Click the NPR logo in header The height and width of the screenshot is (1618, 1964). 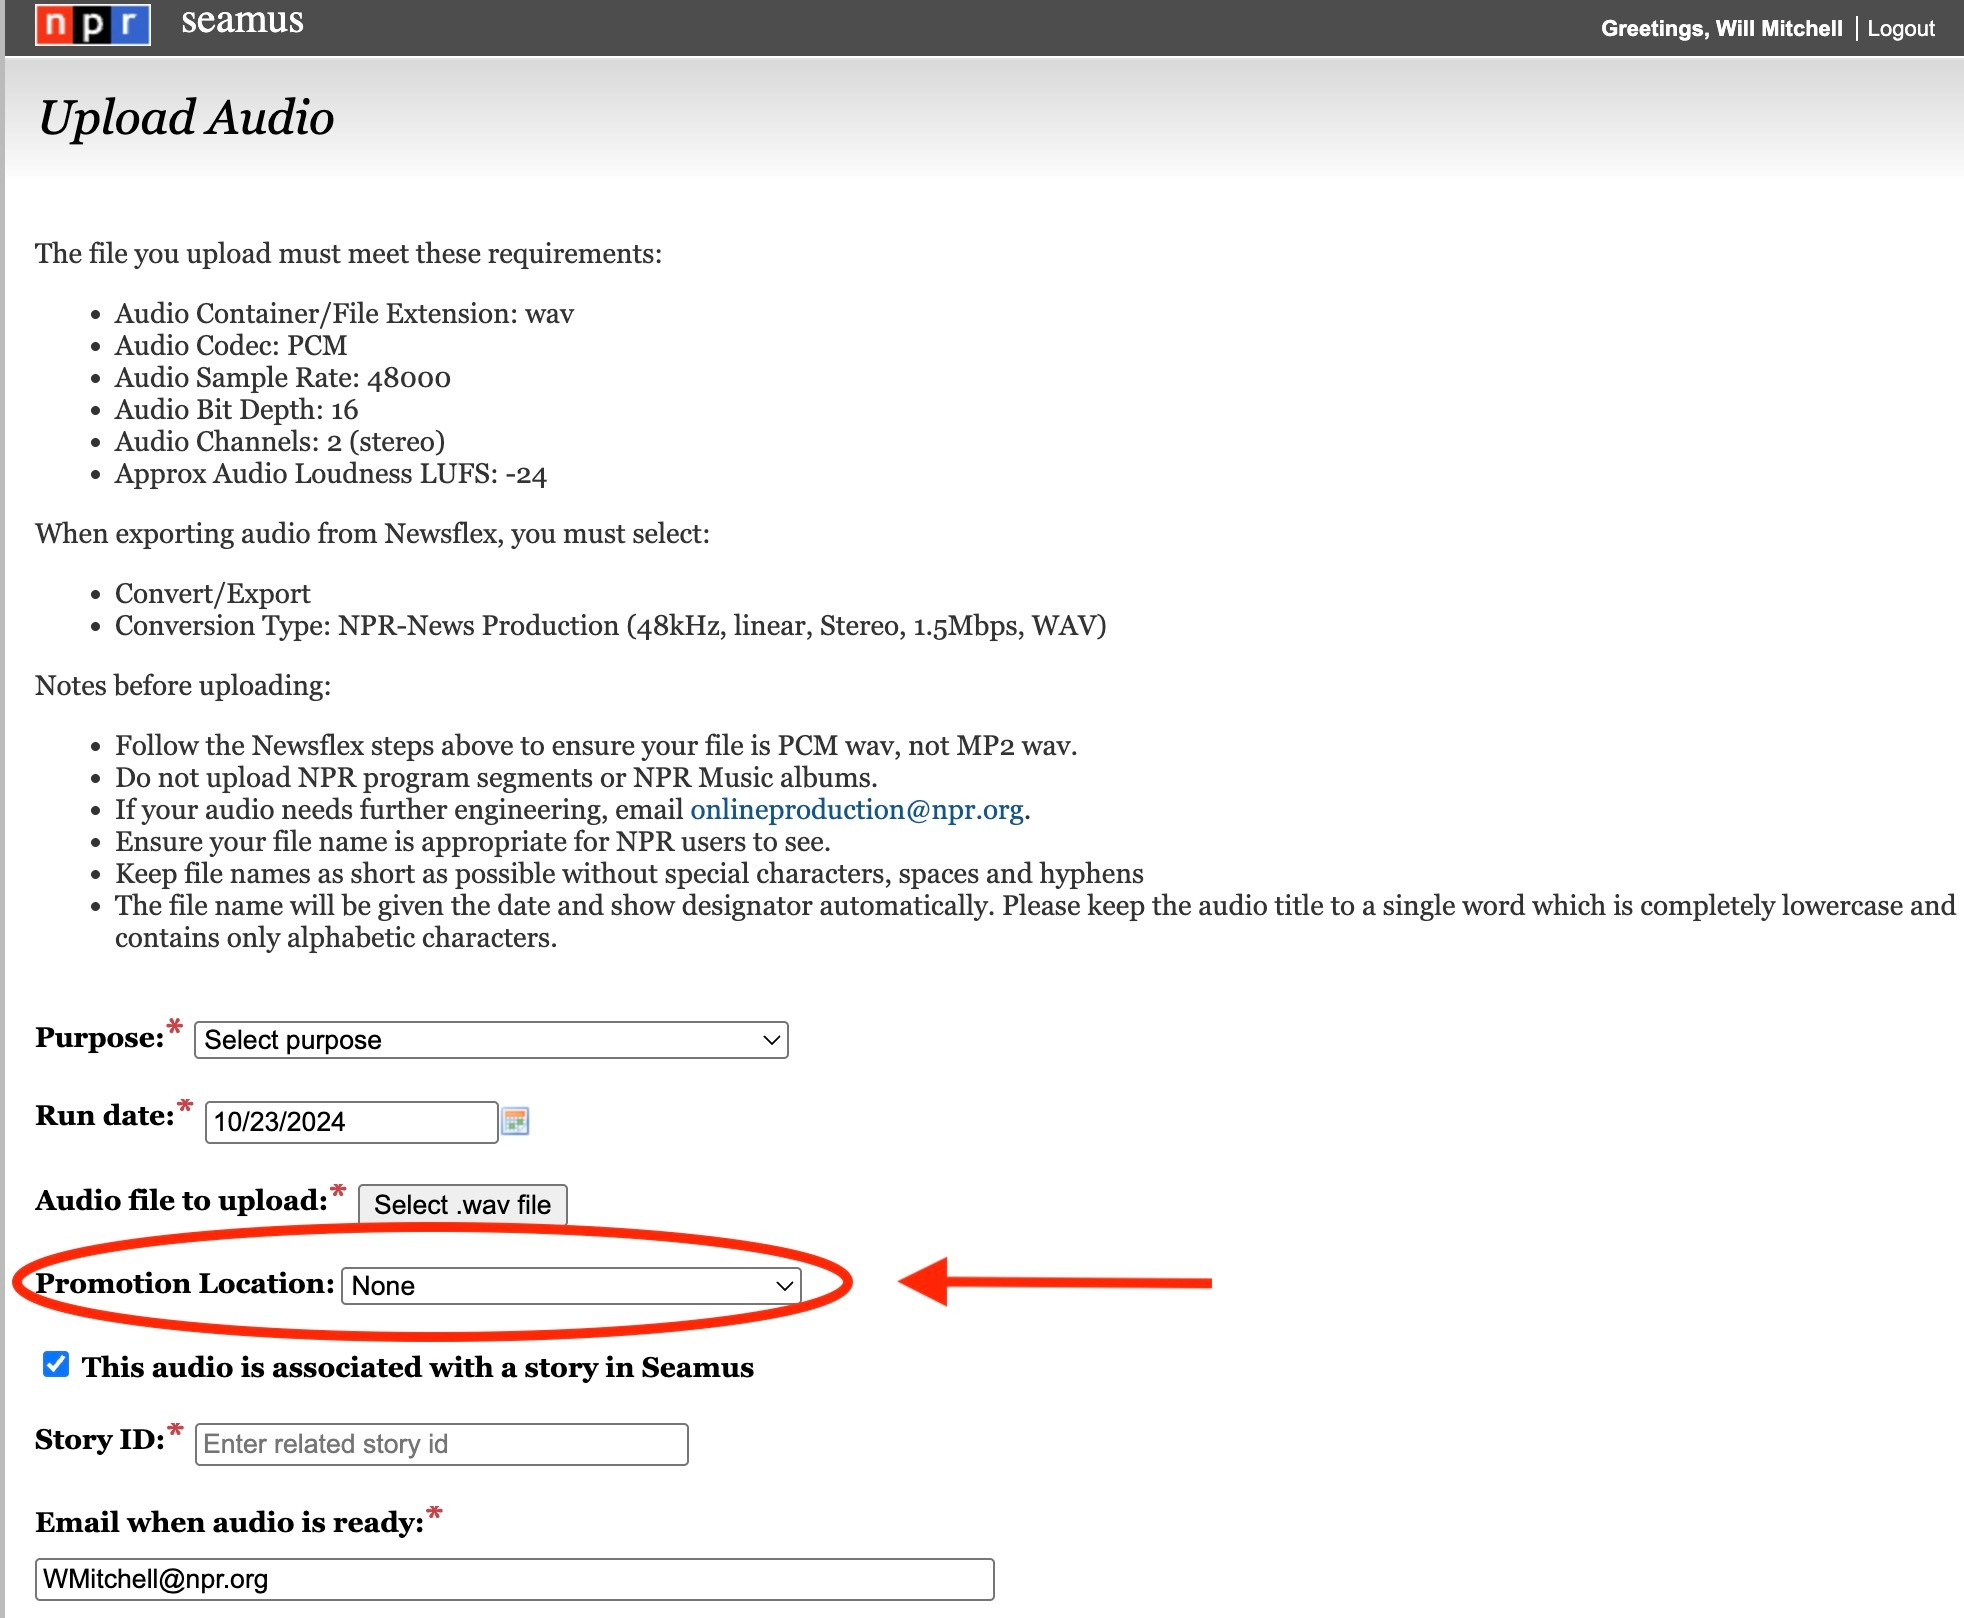[93, 24]
